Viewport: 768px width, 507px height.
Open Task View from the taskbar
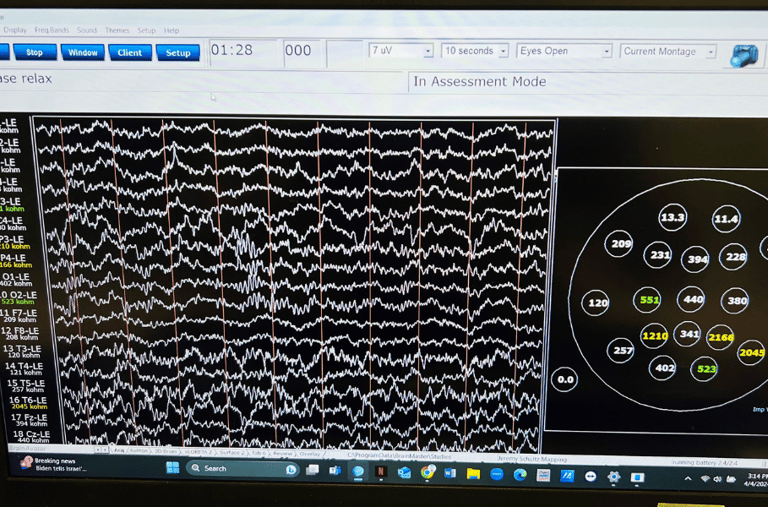pyautogui.click(x=312, y=470)
